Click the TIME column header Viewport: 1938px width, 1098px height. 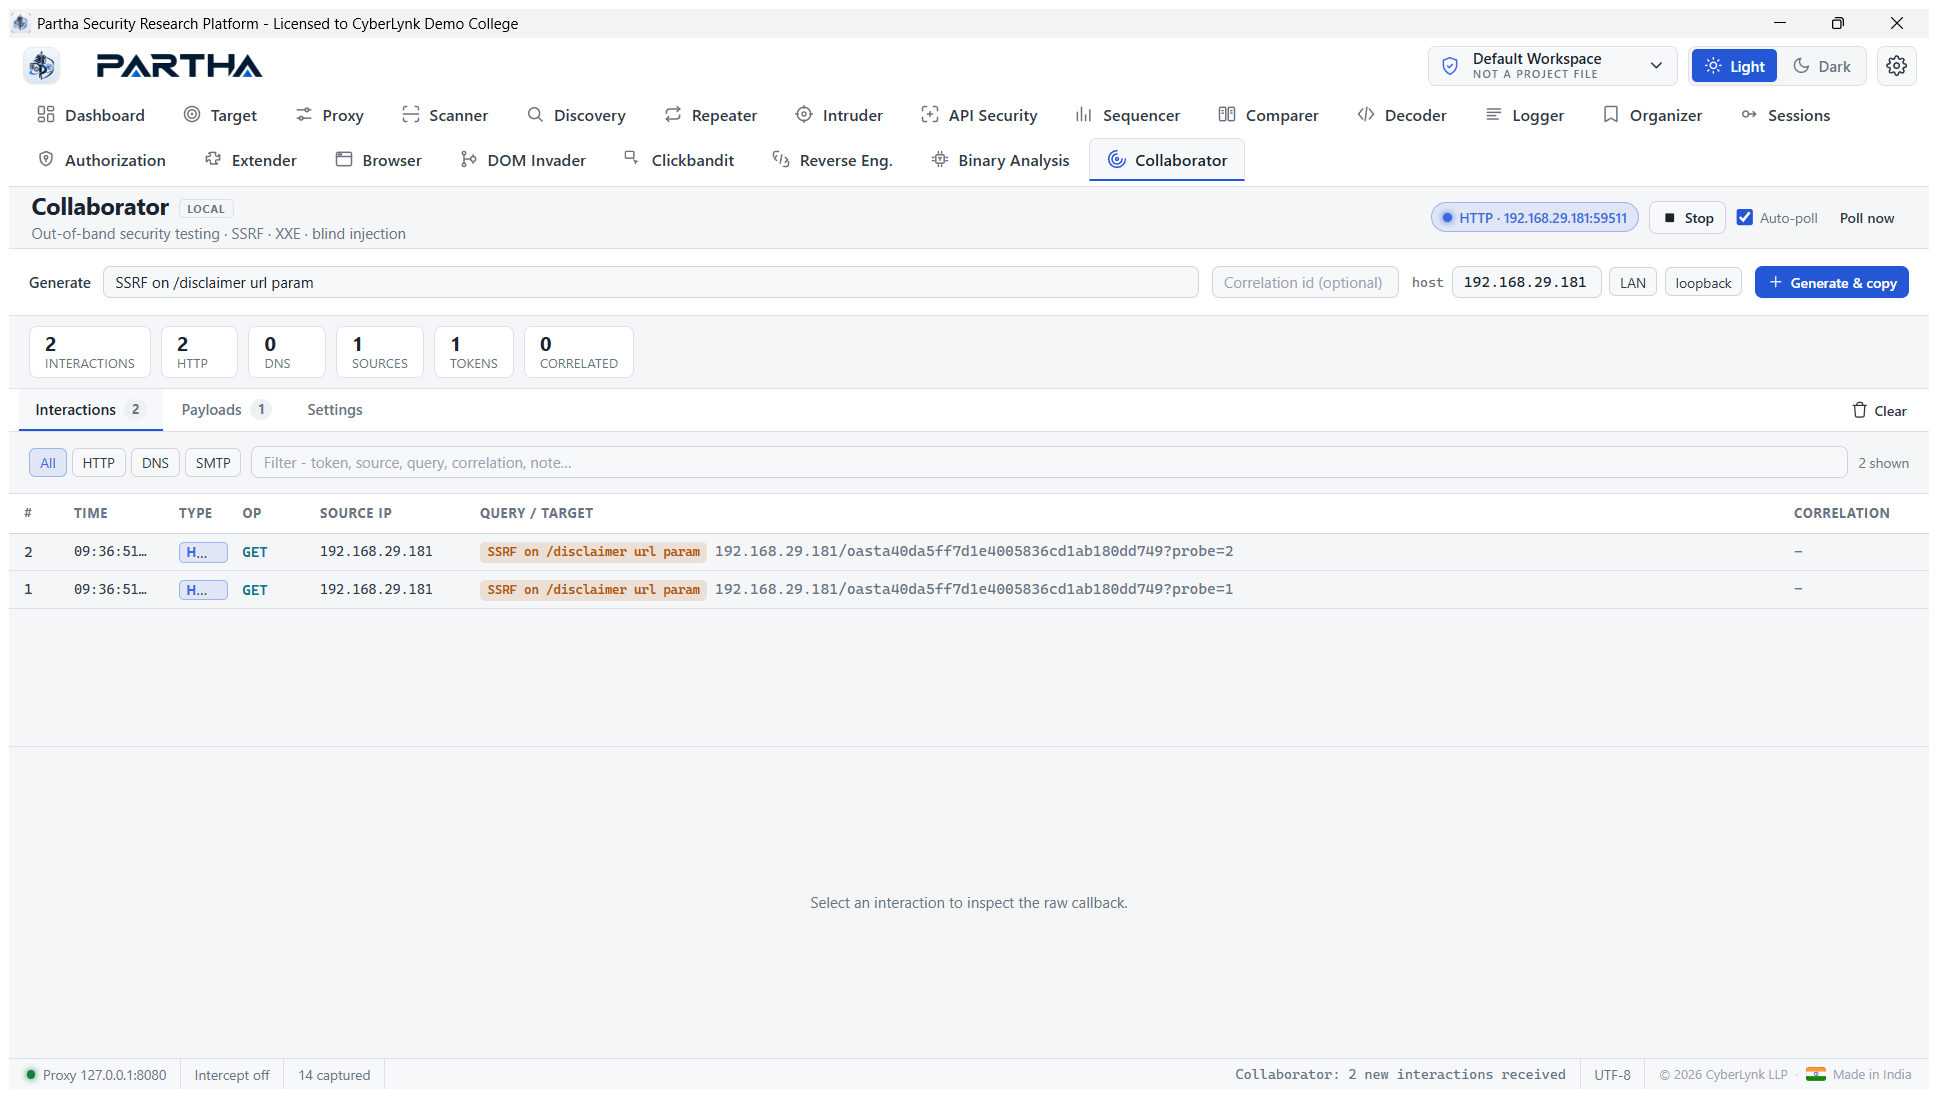[x=91, y=513]
